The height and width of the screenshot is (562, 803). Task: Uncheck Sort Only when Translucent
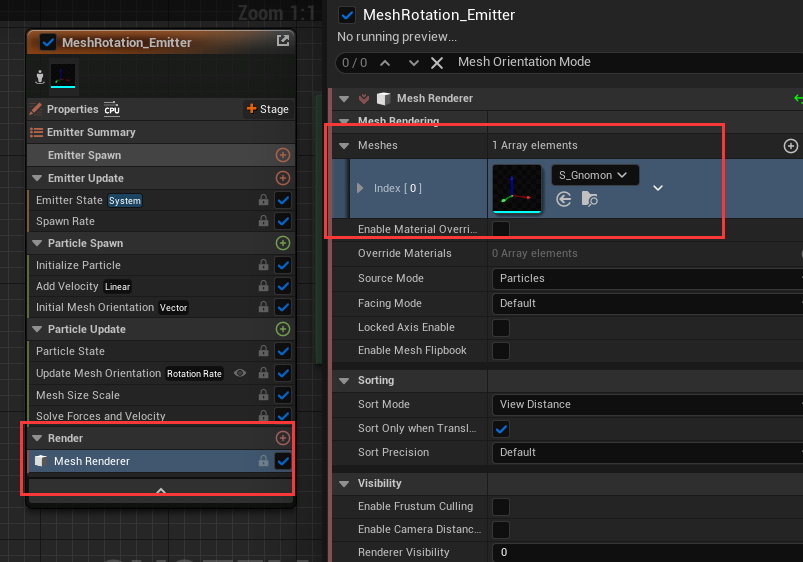[501, 429]
